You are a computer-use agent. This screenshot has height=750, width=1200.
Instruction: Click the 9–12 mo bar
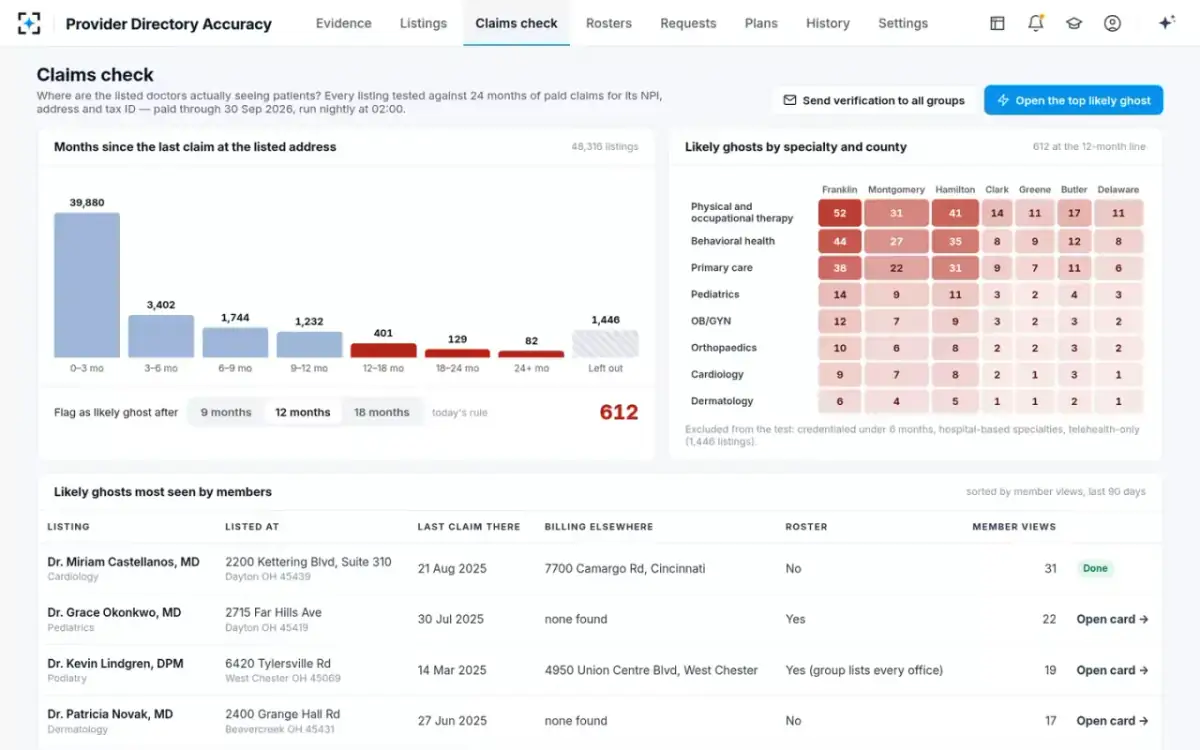pos(309,345)
